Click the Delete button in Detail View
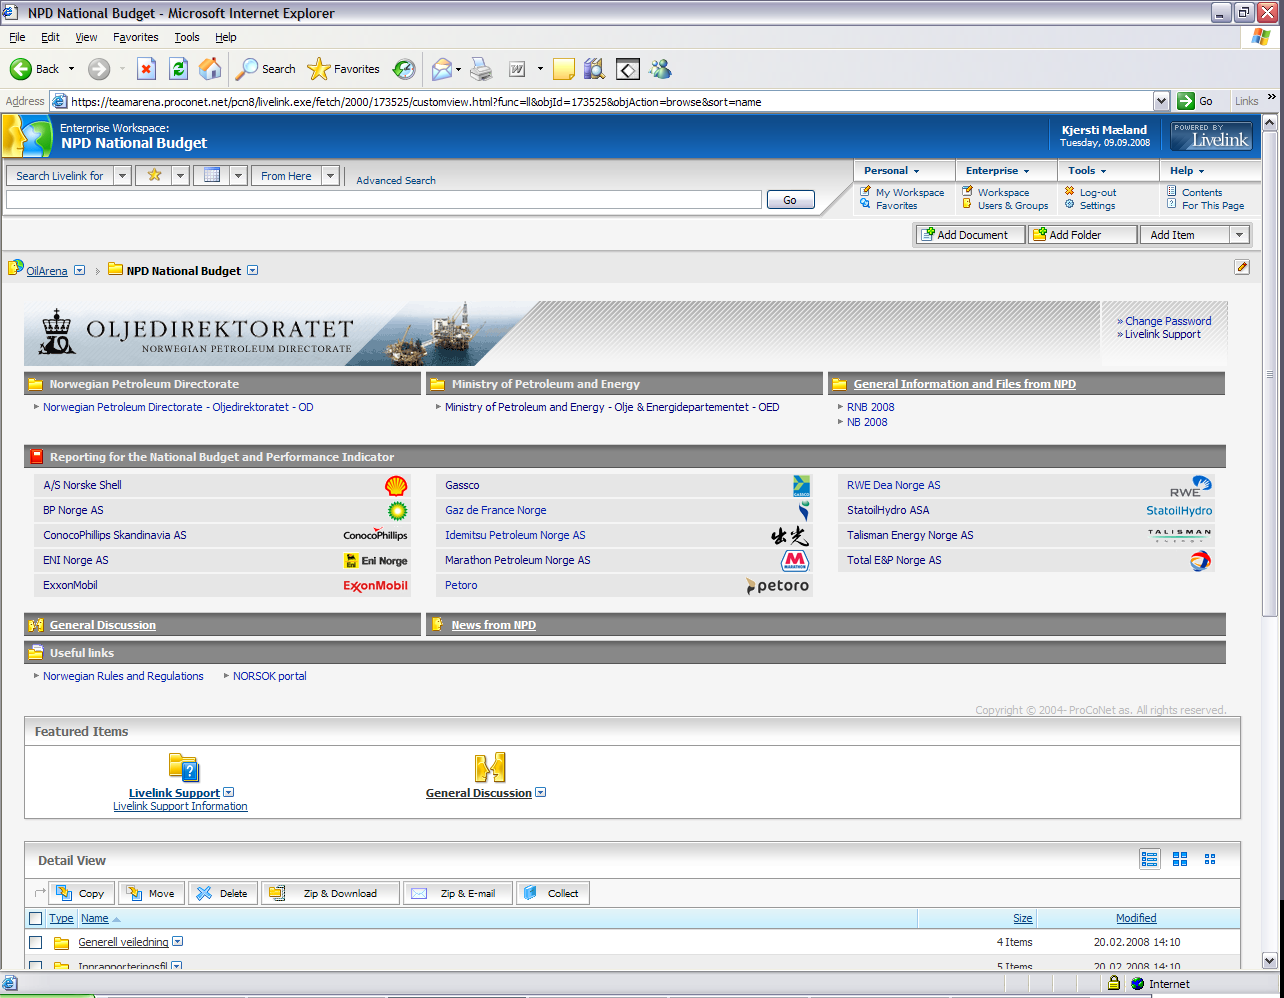 (x=223, y=893)
